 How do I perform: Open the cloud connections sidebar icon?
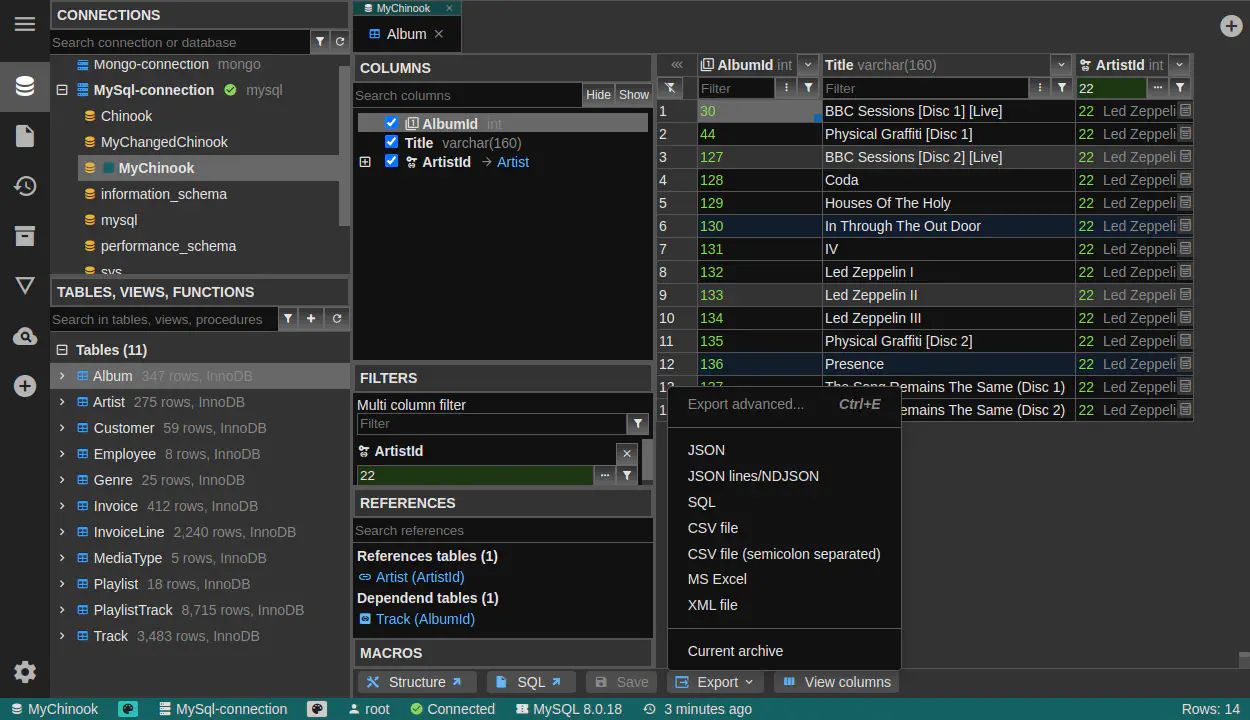click(x=25, y=337)
